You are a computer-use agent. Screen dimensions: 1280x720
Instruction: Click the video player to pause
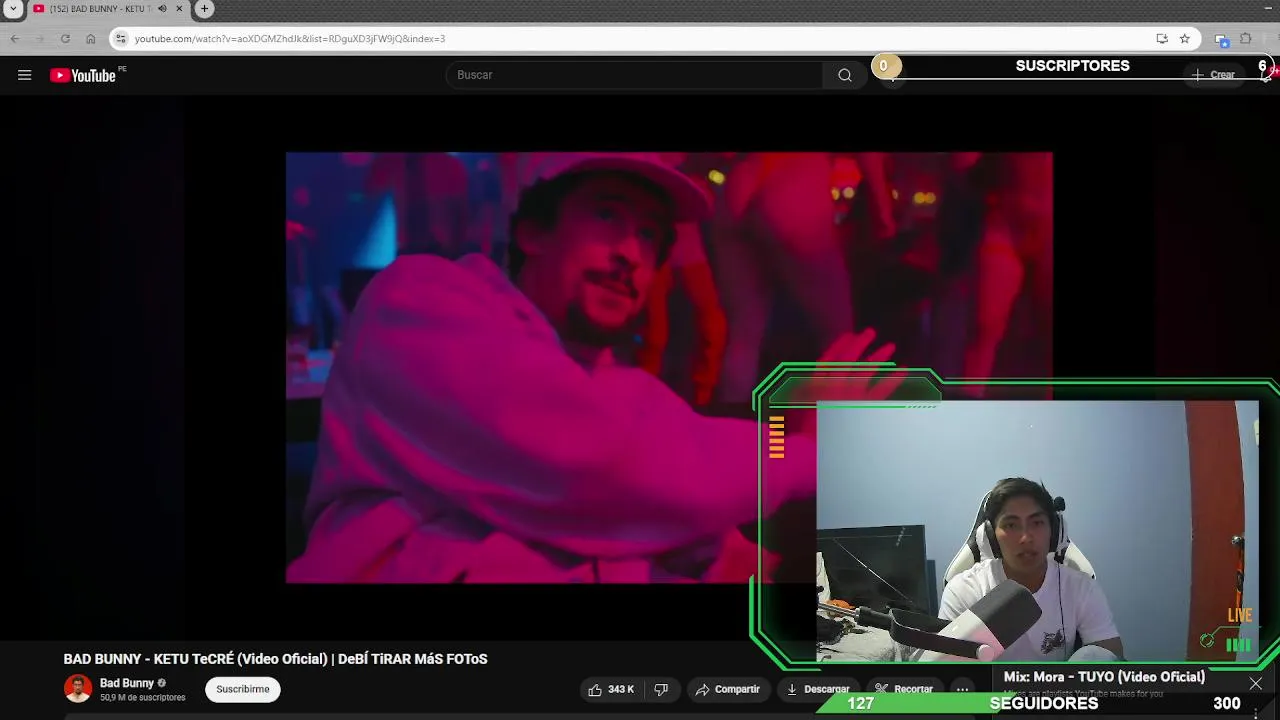[x=668, y=367]
